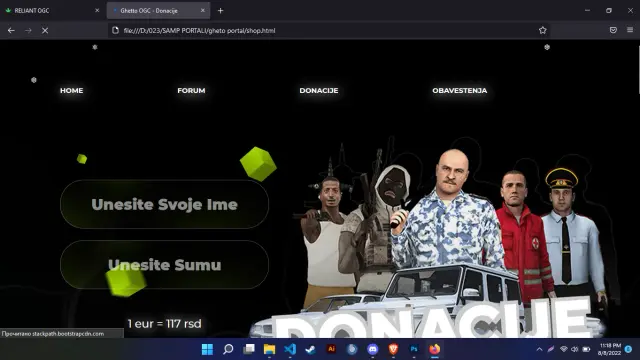
Task: Open the battery tray icon
Action: [586, 349]
